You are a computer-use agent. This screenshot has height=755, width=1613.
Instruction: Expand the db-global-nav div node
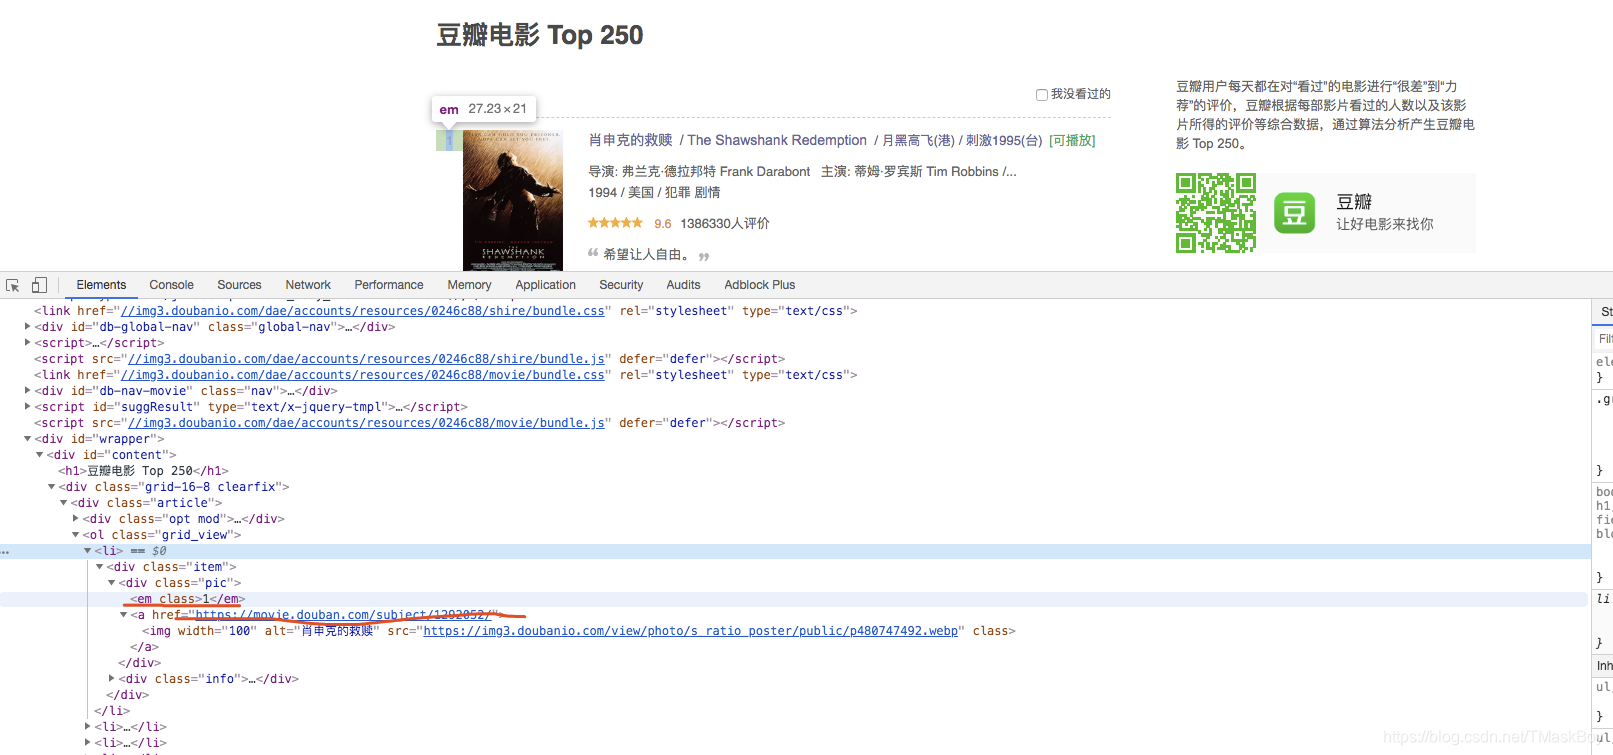(28, 326)
